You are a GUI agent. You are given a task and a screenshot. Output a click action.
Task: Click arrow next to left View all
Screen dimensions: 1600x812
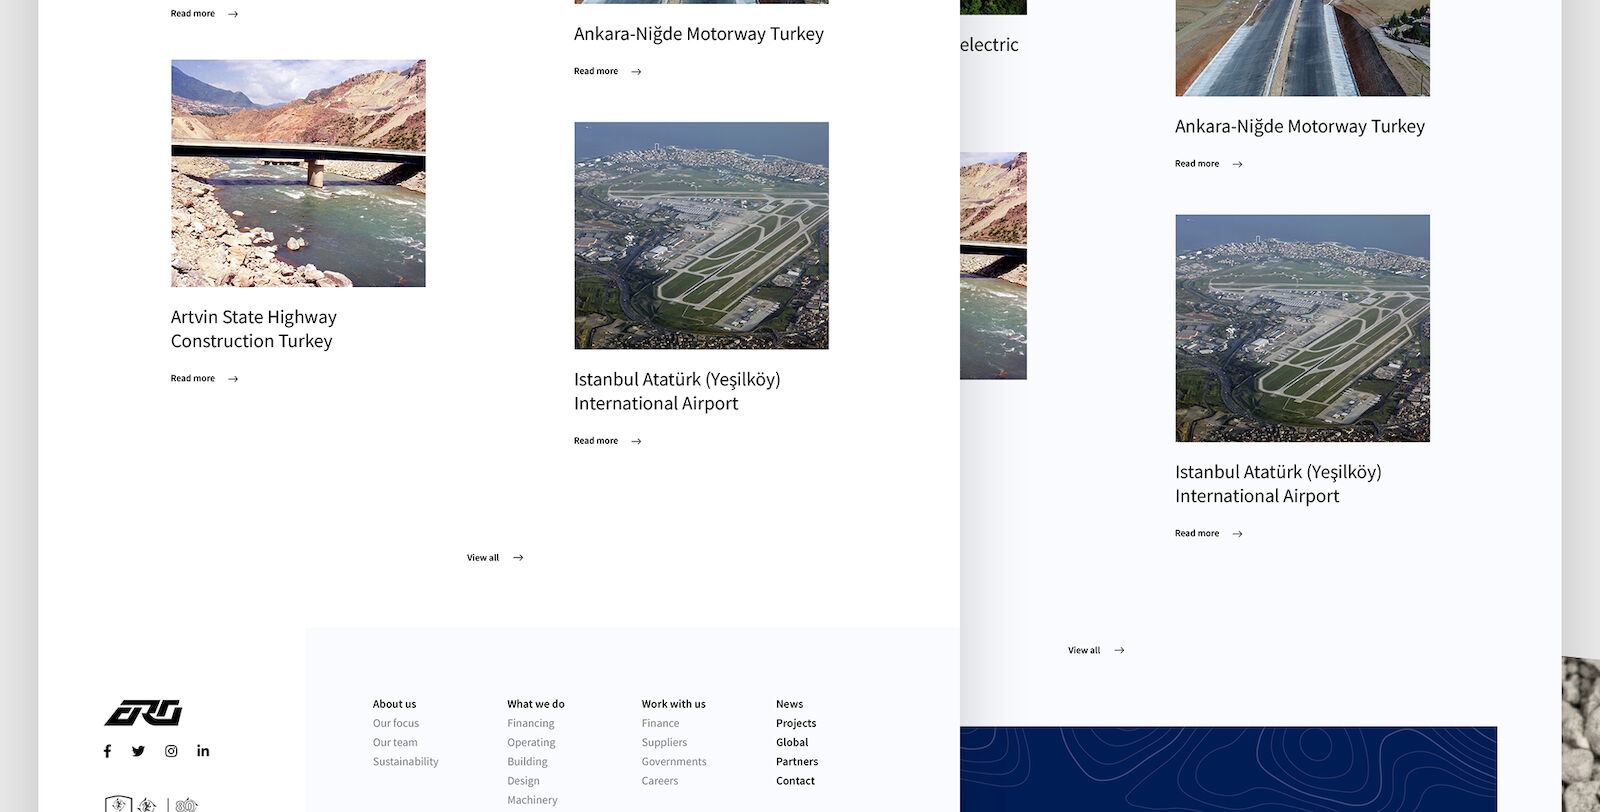[x=518, y=558]
